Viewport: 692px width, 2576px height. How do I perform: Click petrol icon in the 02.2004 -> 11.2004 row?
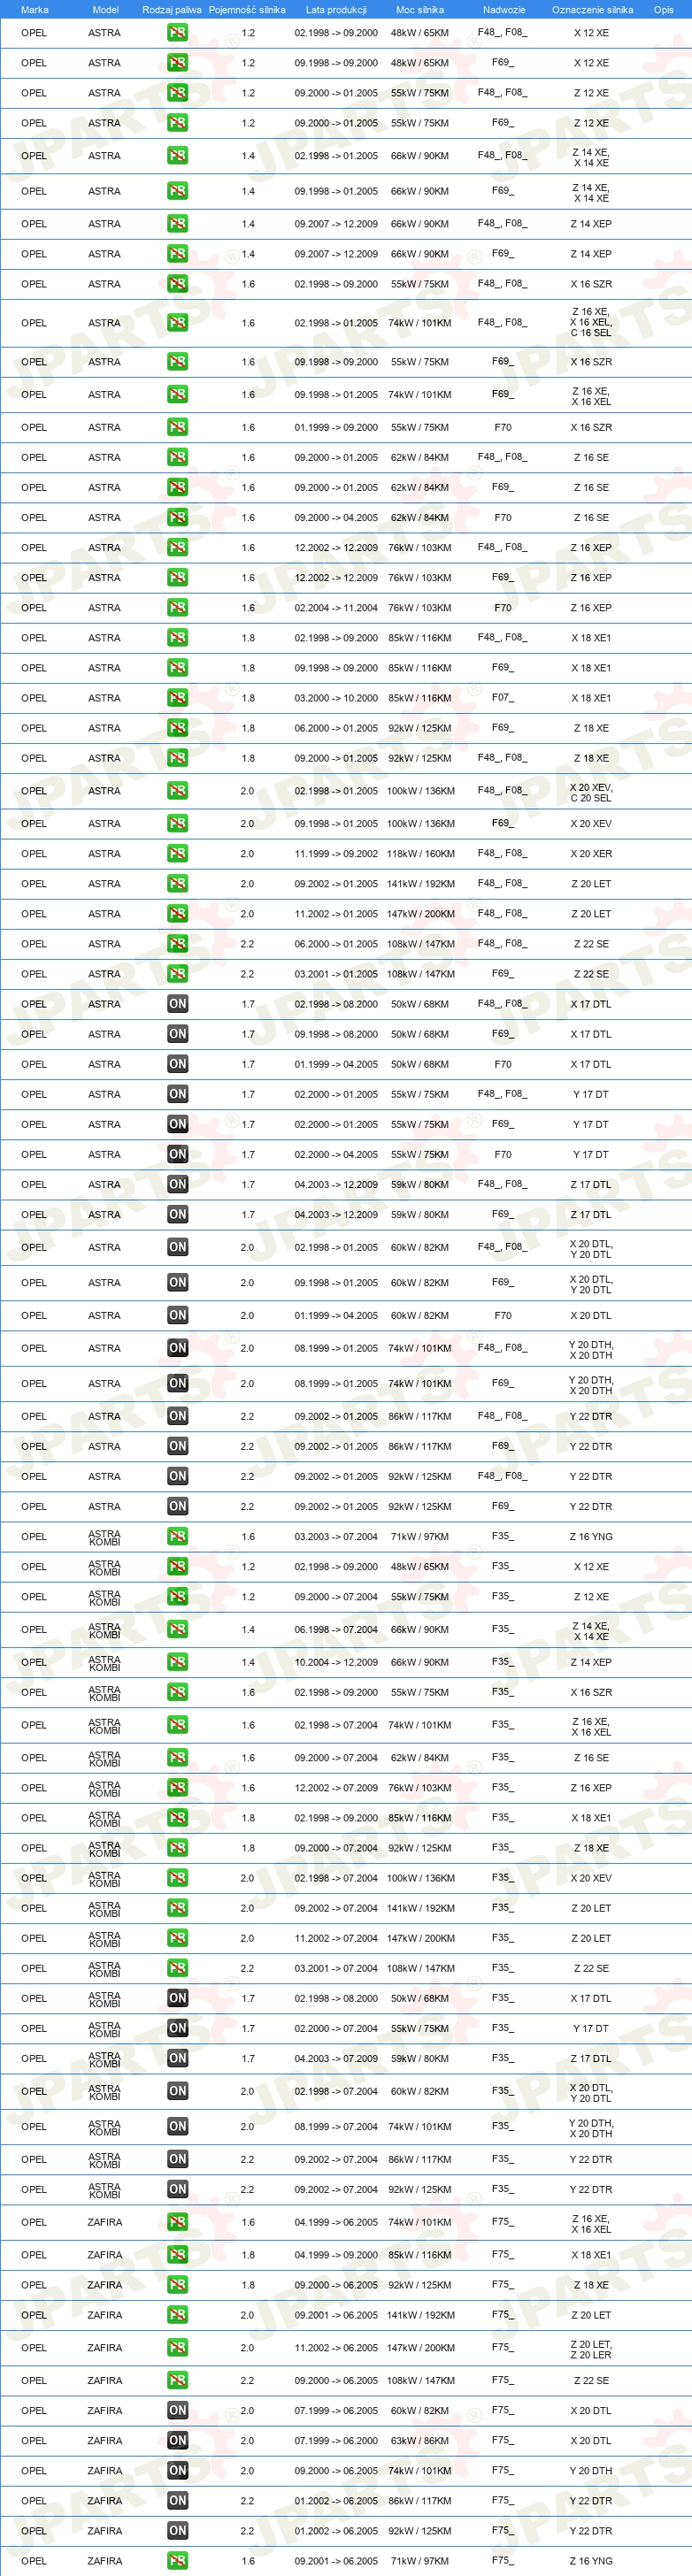pyautogui.click(x=177, y=608)
